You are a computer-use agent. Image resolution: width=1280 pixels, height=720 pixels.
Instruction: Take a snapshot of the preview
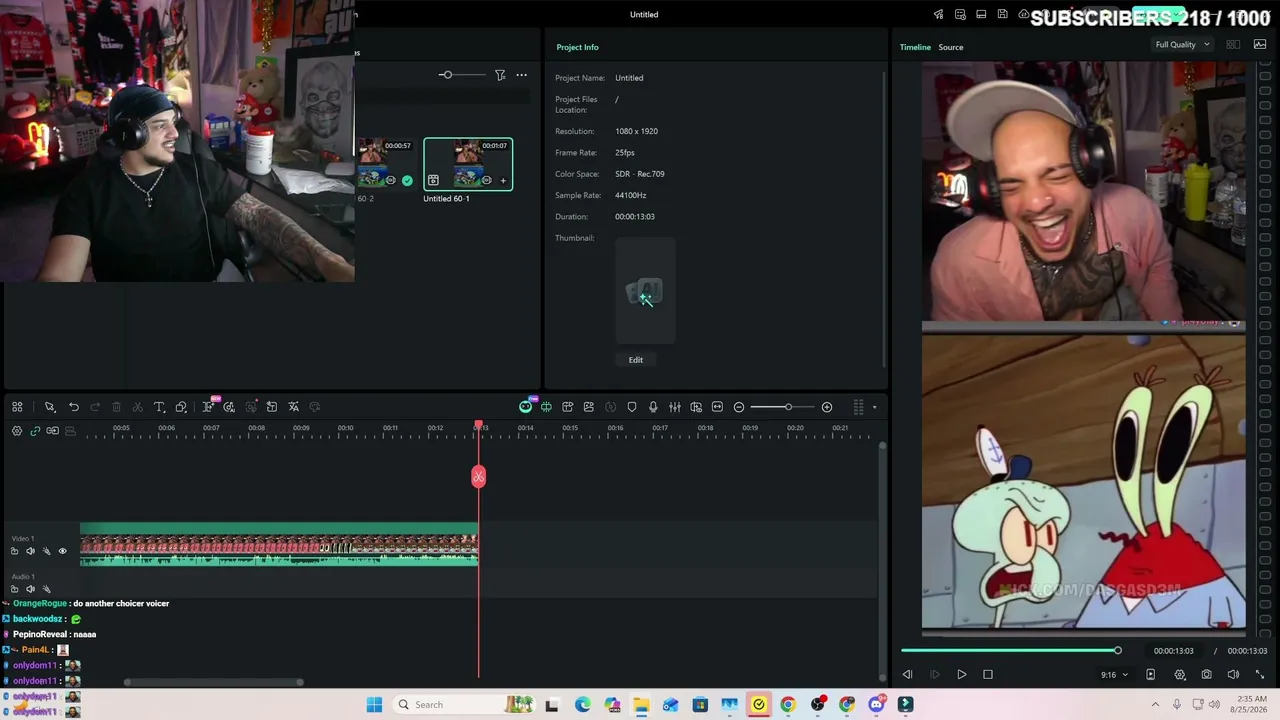1207,675
